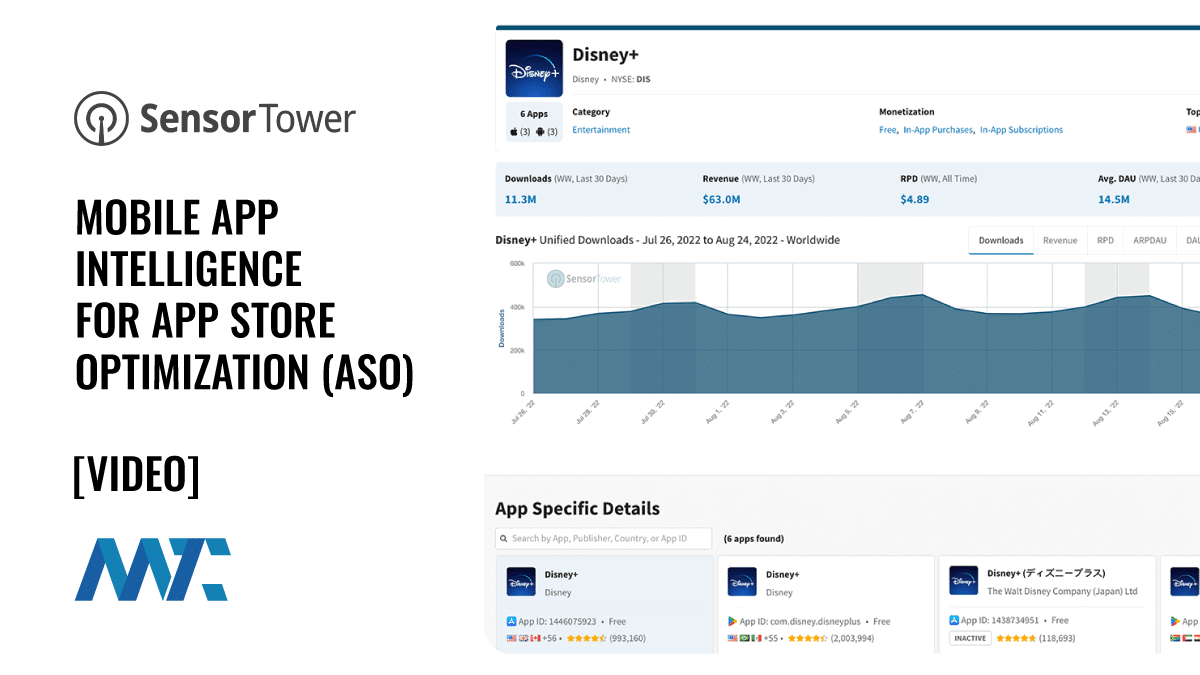Click the country flags next to +55
1200x675 pixels.
click(x=745, y=638)
